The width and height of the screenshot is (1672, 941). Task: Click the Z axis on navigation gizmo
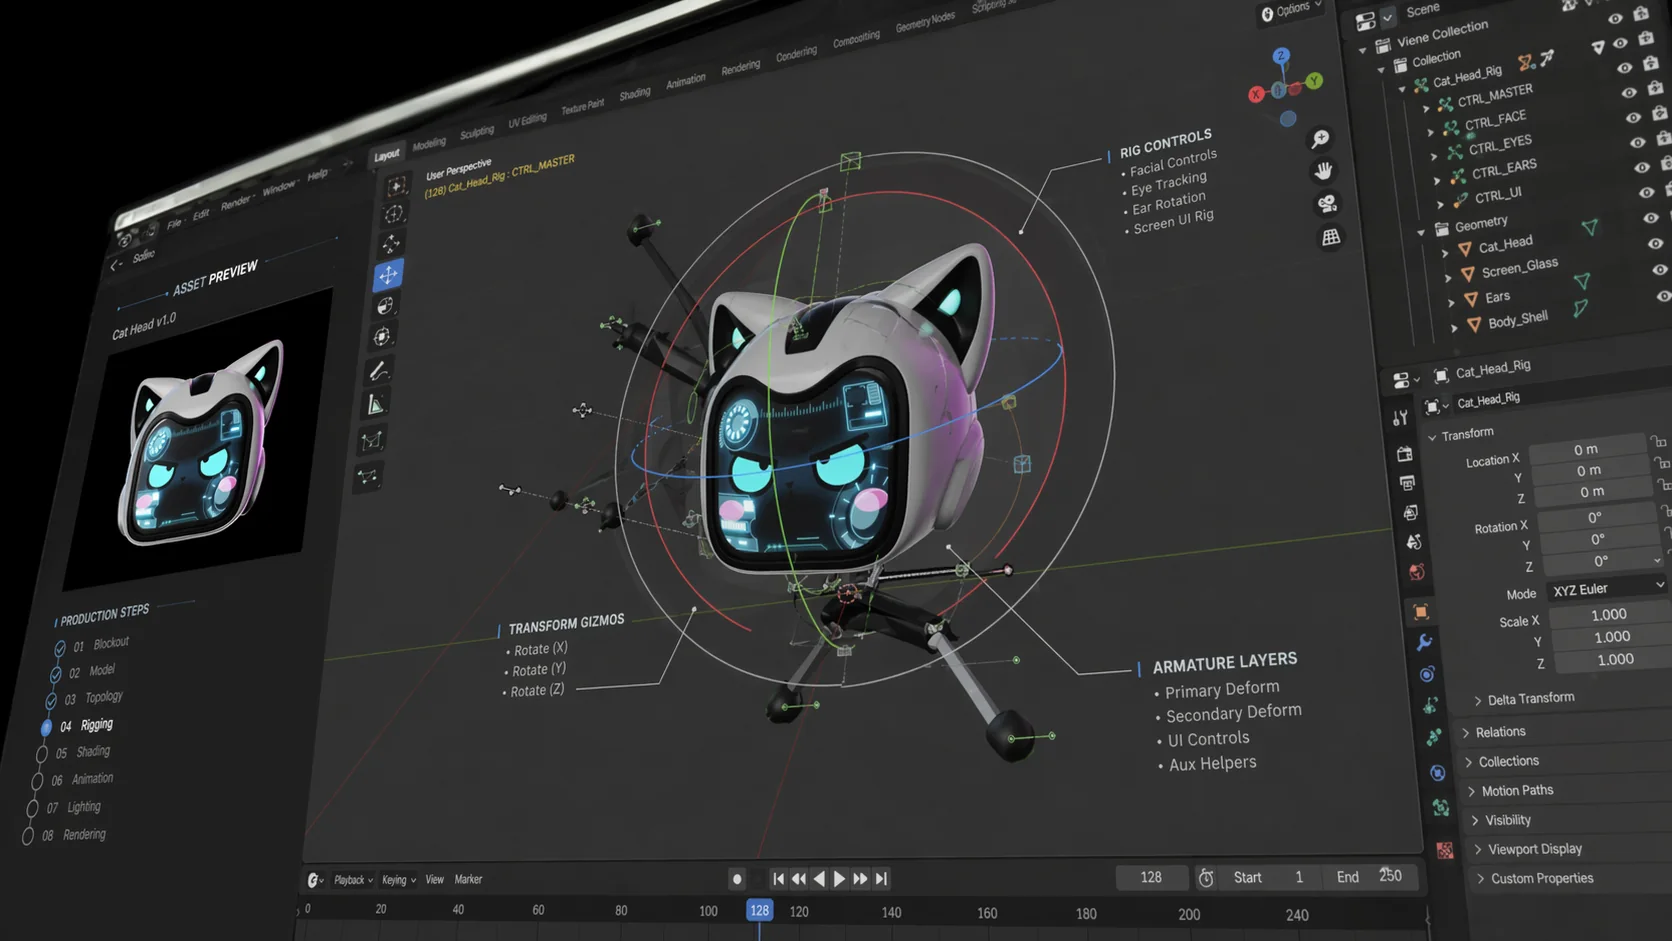tap(1281, 56)
